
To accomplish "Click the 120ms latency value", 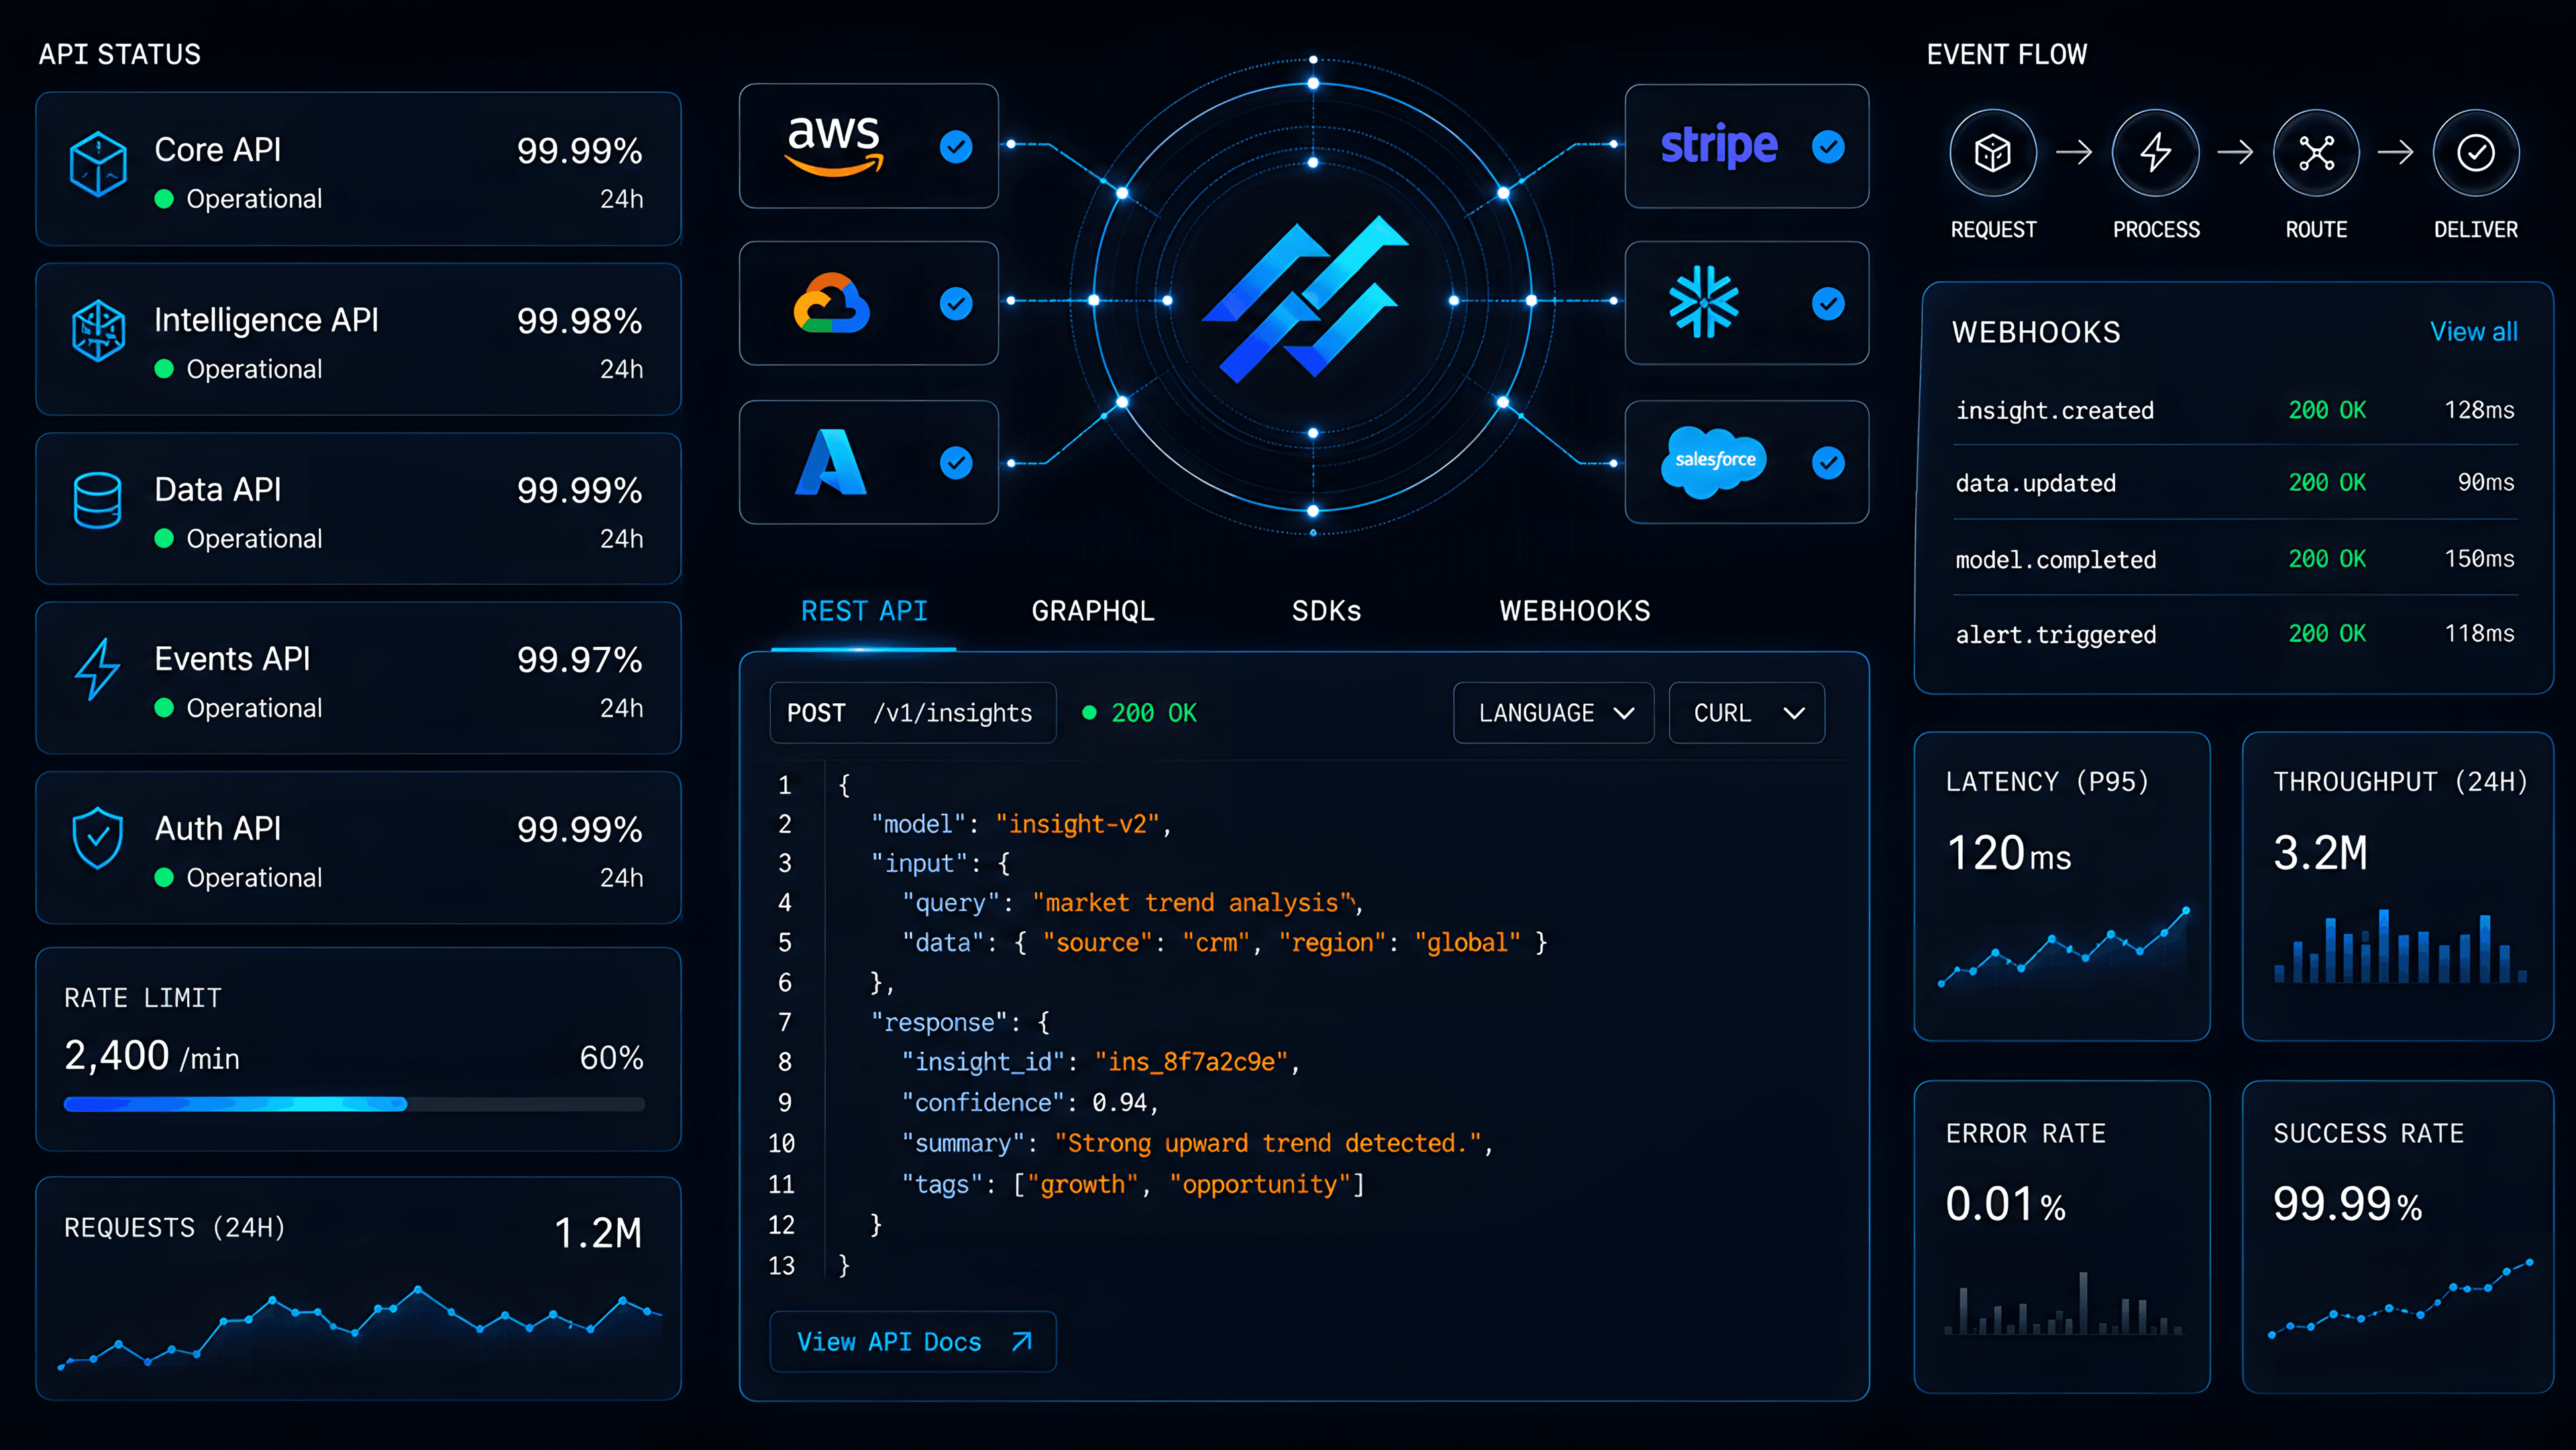I will tap(2008, 854).
